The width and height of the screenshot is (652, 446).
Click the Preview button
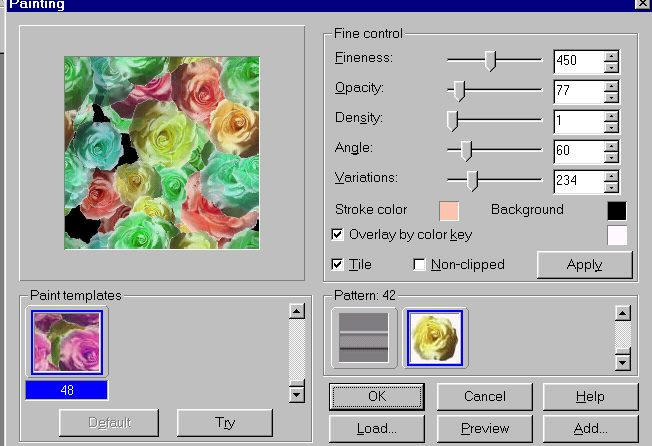484,429
